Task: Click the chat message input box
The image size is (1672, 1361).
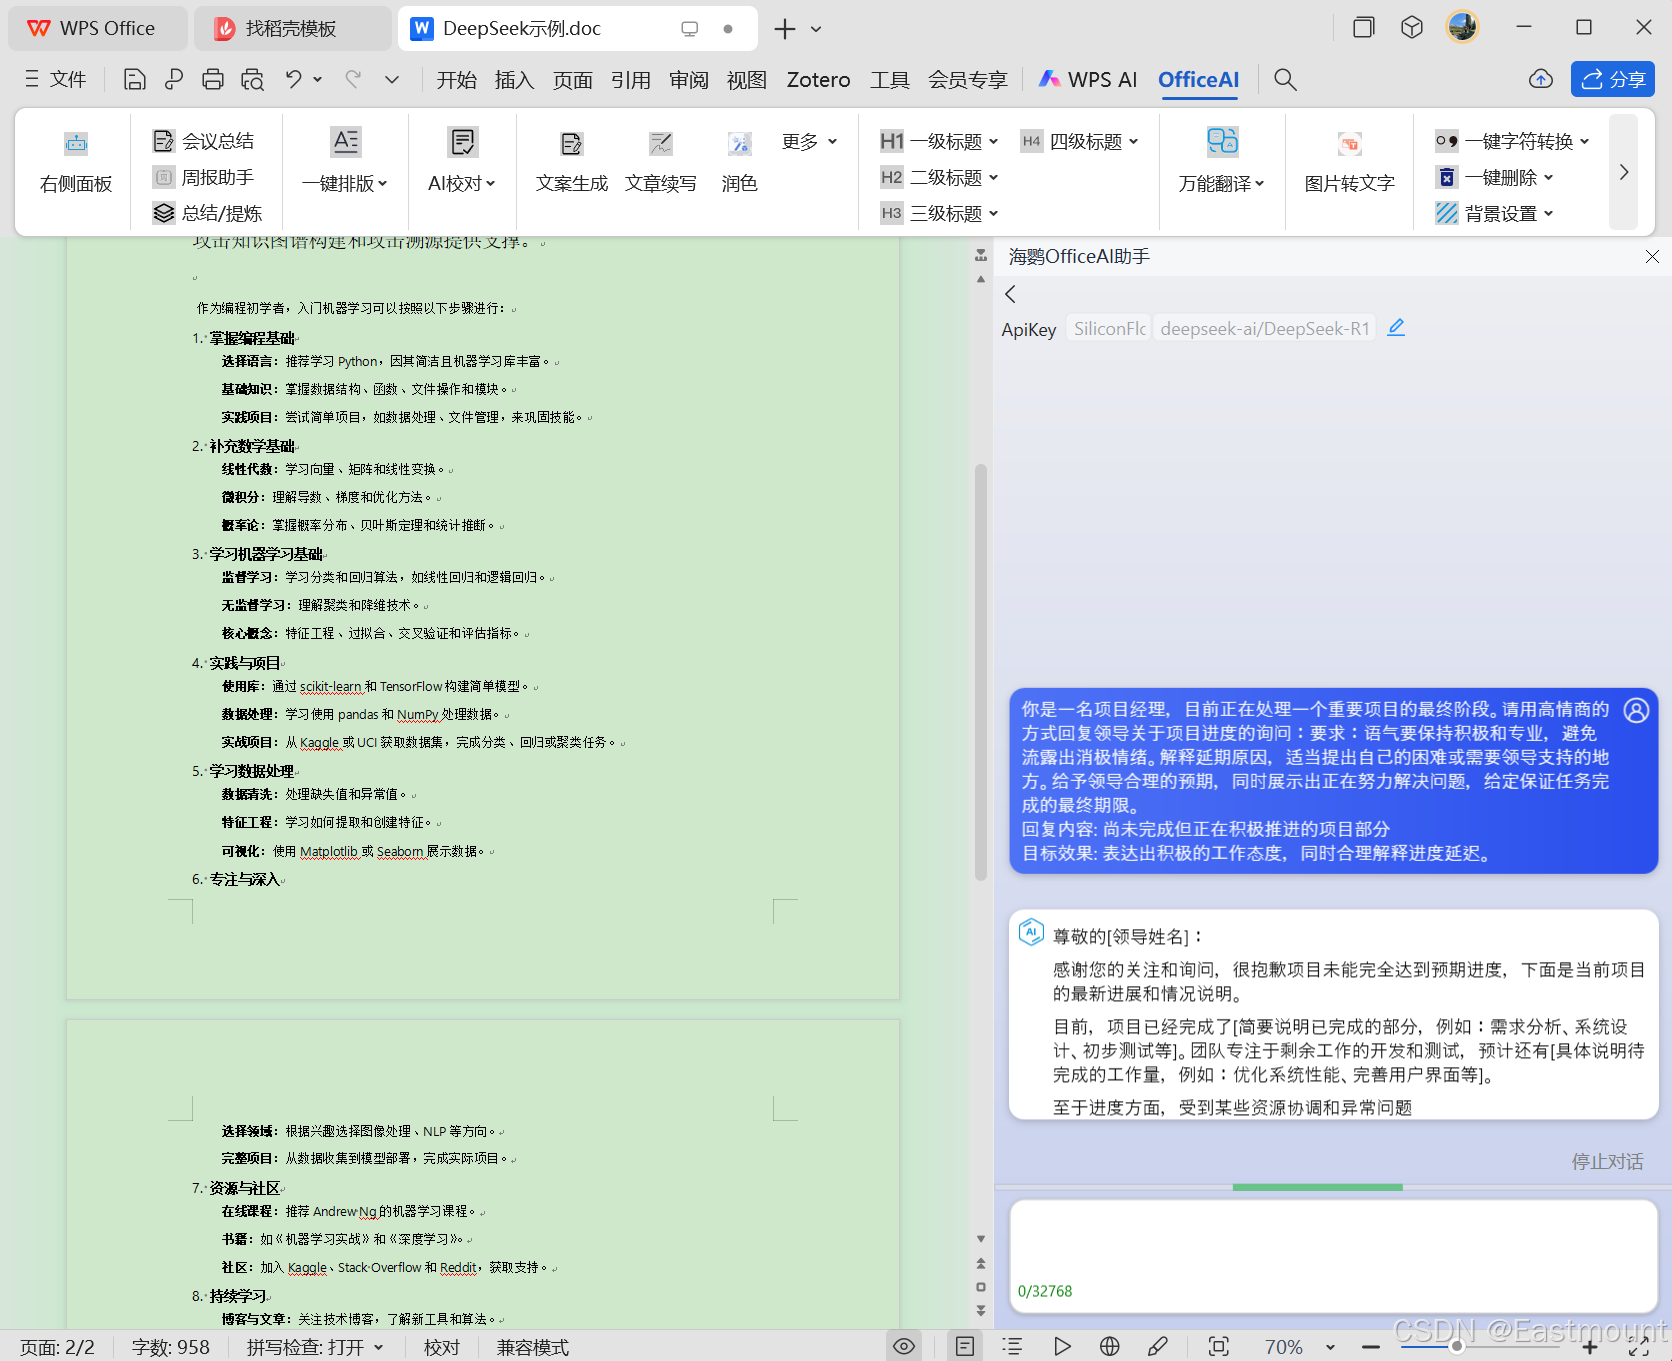Action: click(x=1333, y=1255)
